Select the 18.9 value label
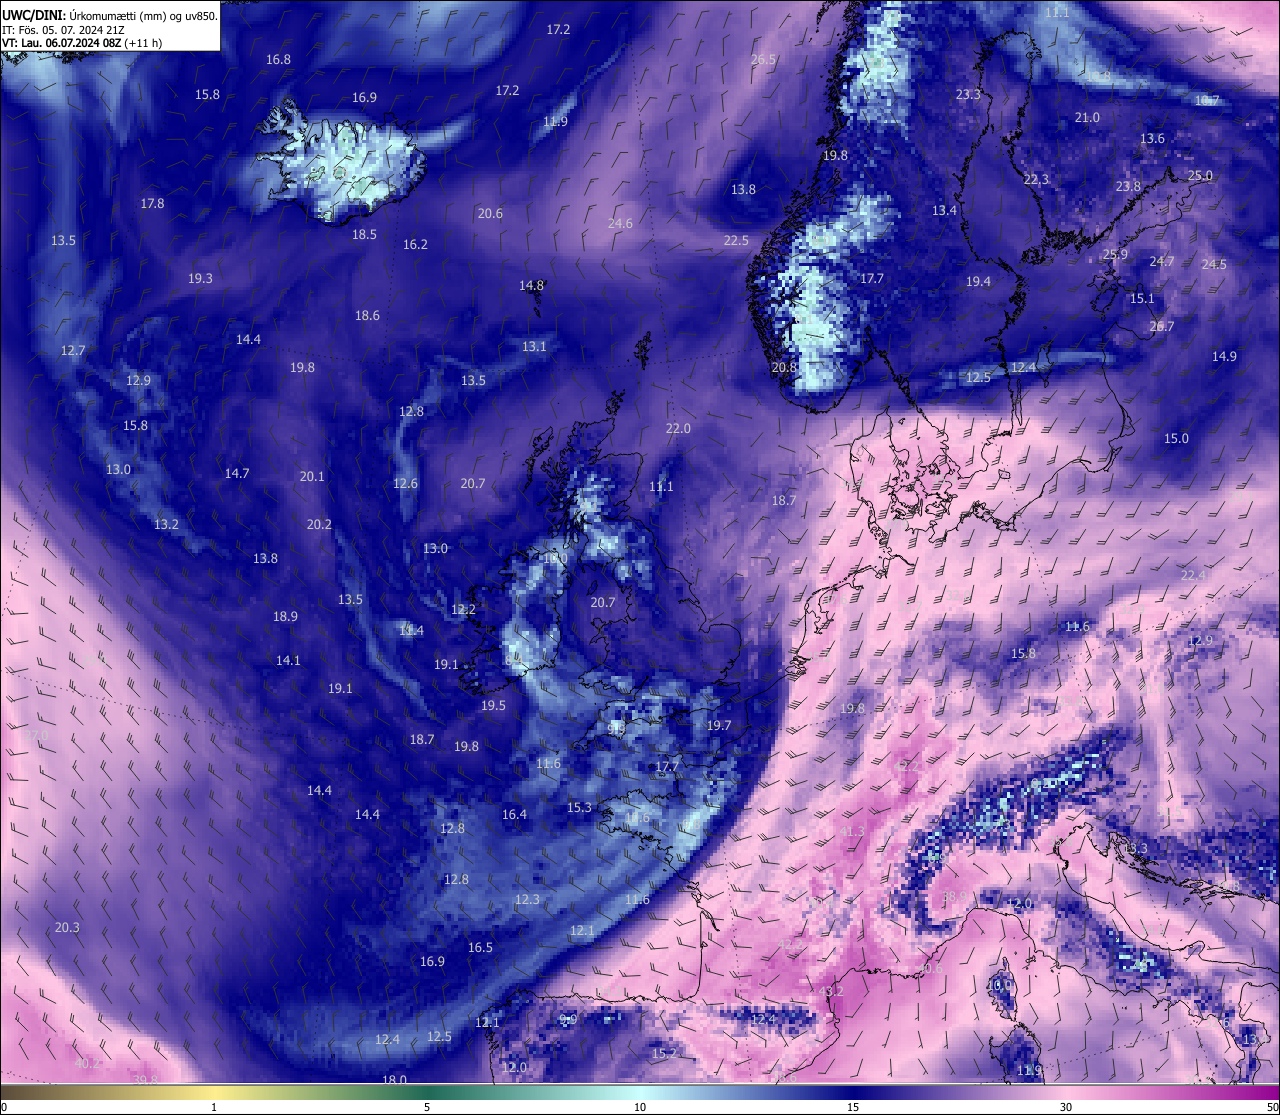 (x=285, y=617)
